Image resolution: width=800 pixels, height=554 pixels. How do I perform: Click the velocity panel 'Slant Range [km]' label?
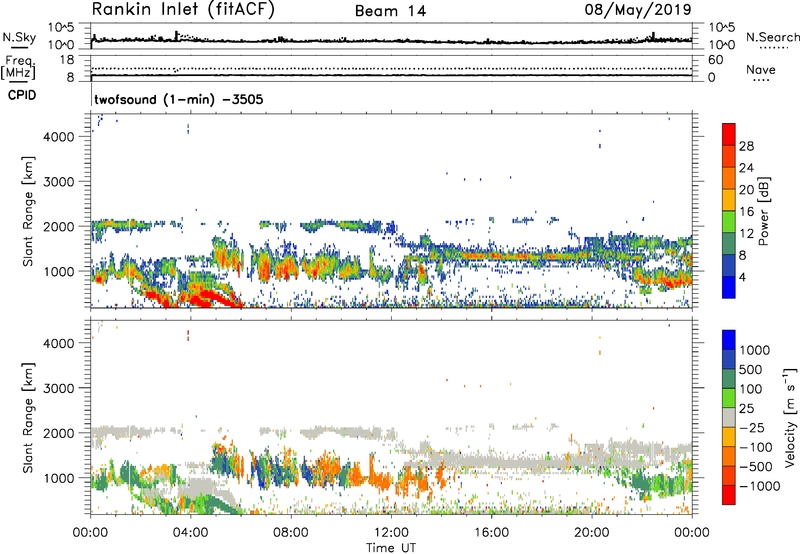(28, 418)
